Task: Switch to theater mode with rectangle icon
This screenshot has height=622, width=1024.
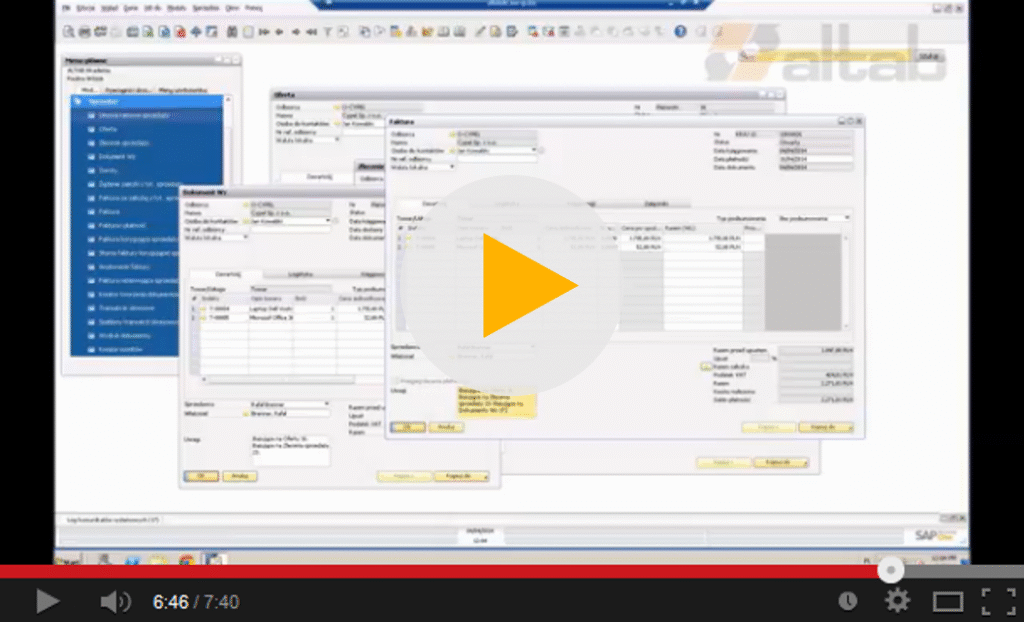Action: coord(947,601)
